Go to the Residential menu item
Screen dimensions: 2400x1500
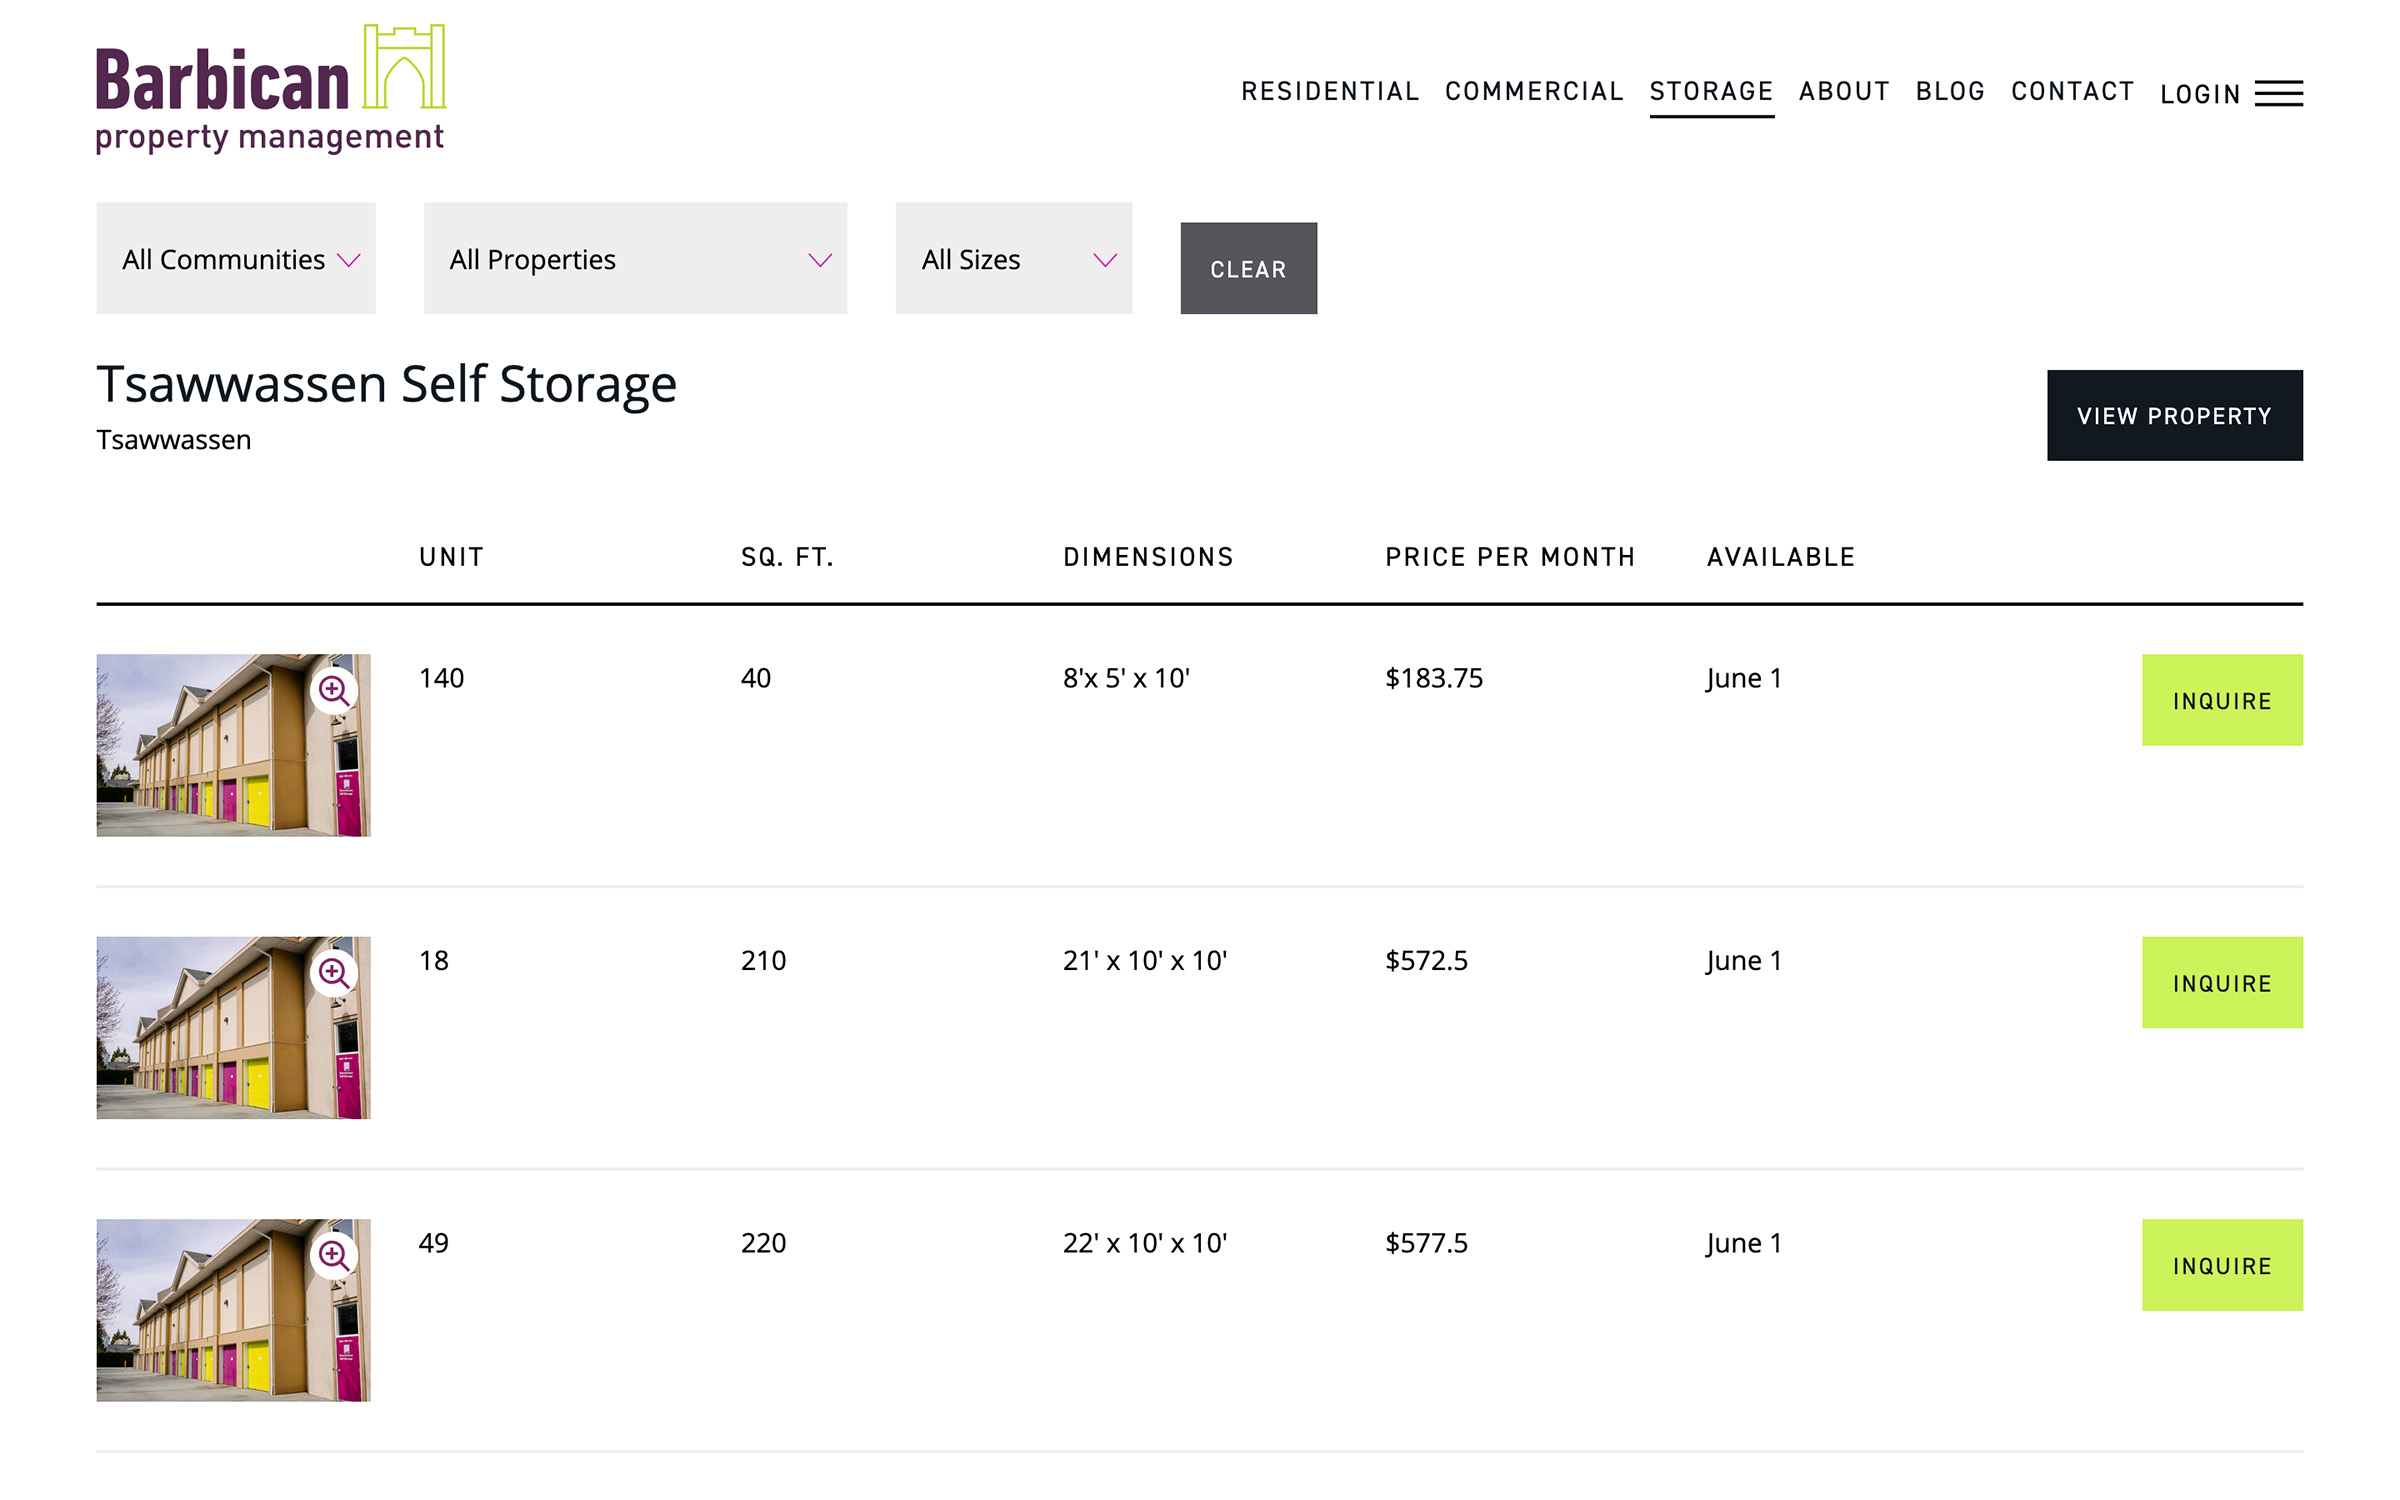pos(1330,91)
